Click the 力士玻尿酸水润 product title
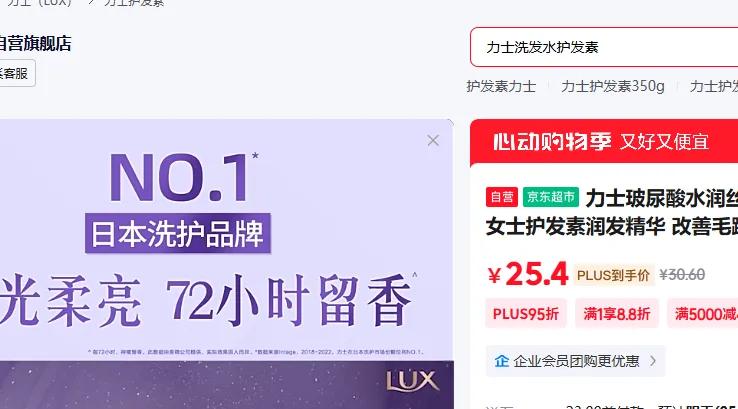Image resolution: width=738 pixels, height=409 pixels. 661,199
